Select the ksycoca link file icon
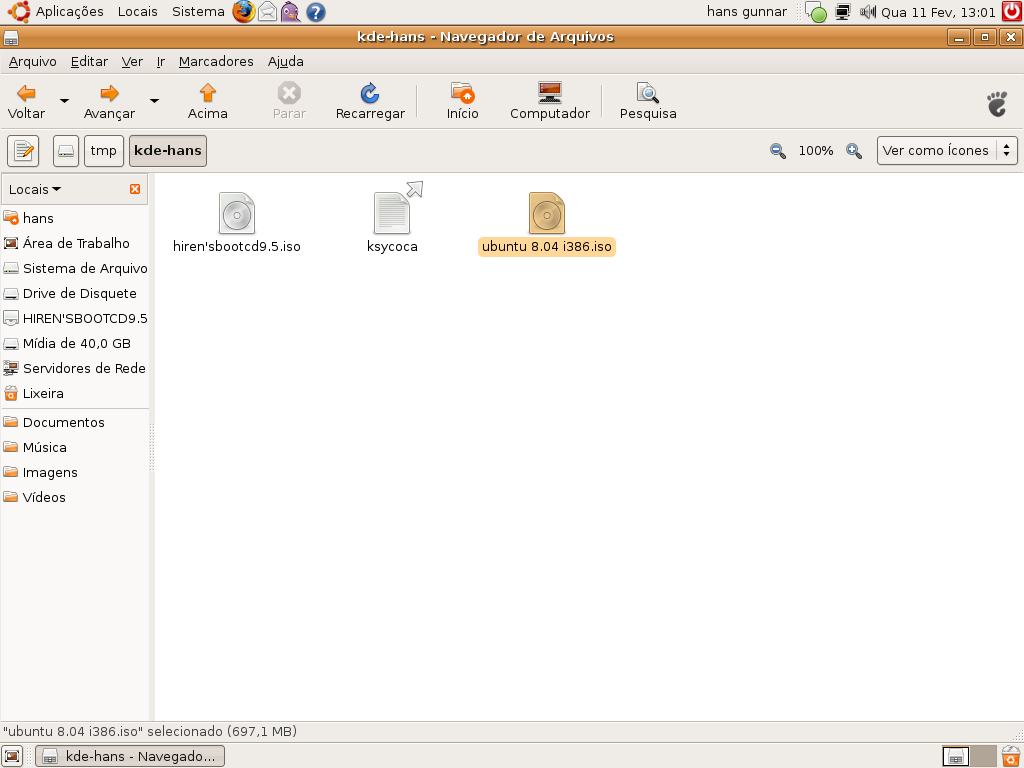This screenshot has height=768, width=1024. coord(392,213)
